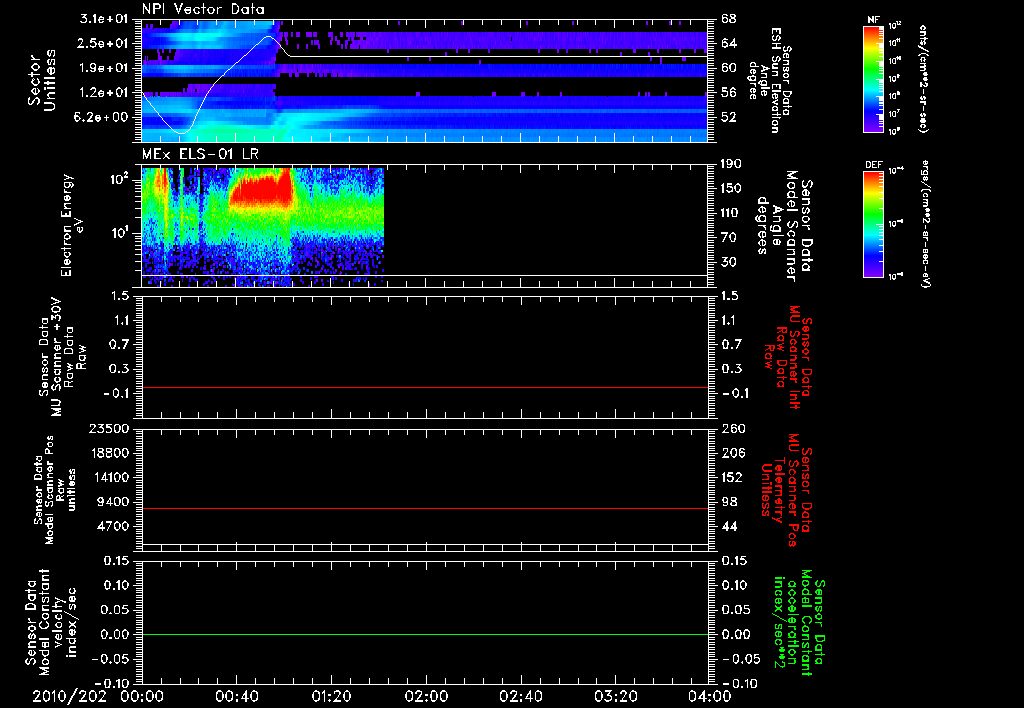Screen dimensions: 1024x708
Task: Click the 04:00 end time label
Action: click(710, 697)
